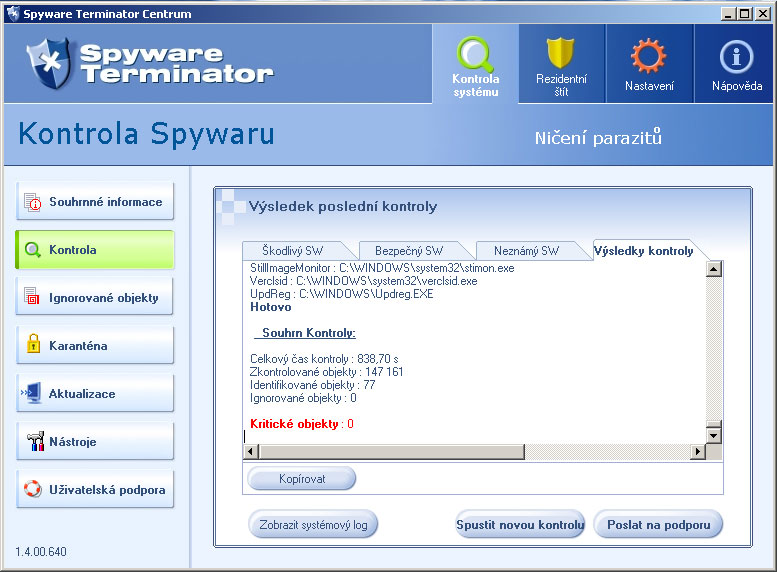This screenshot has width=777, height=572.
Task: Click the version number 1.4.00.640
Action: pos(41,552)
